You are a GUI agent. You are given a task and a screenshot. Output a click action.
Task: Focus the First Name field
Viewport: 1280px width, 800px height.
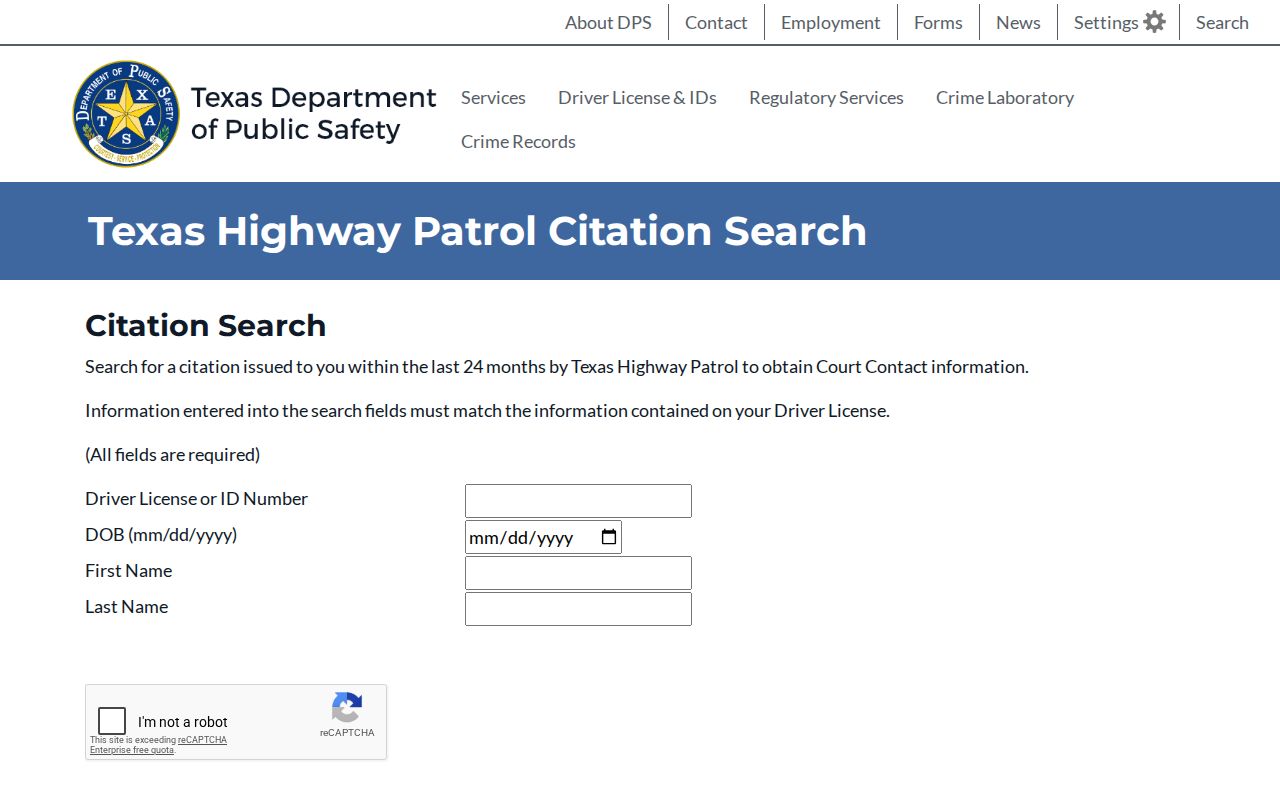pyautogui.click(x=578, y=573)
